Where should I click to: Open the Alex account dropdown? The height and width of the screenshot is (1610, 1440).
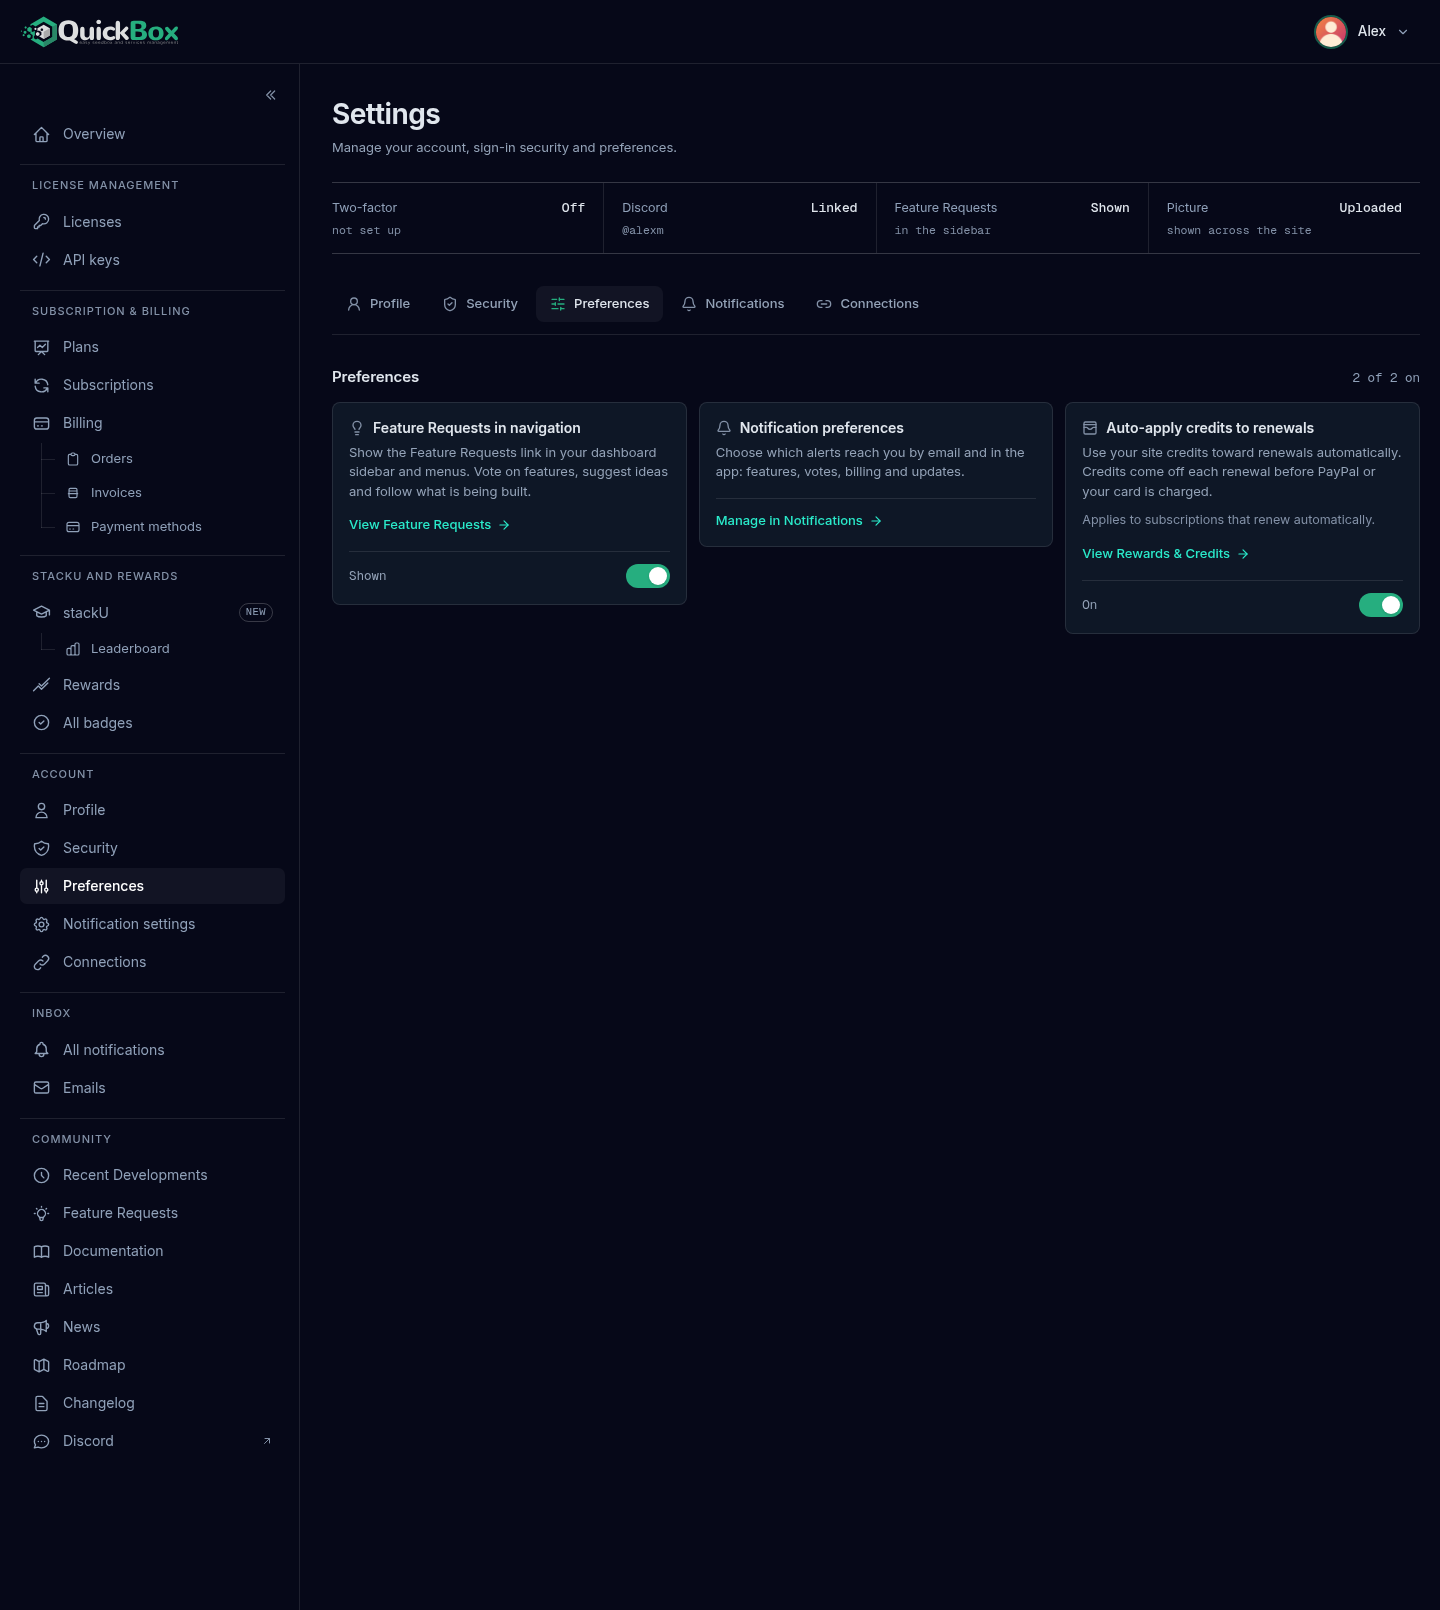(1363, 32)
